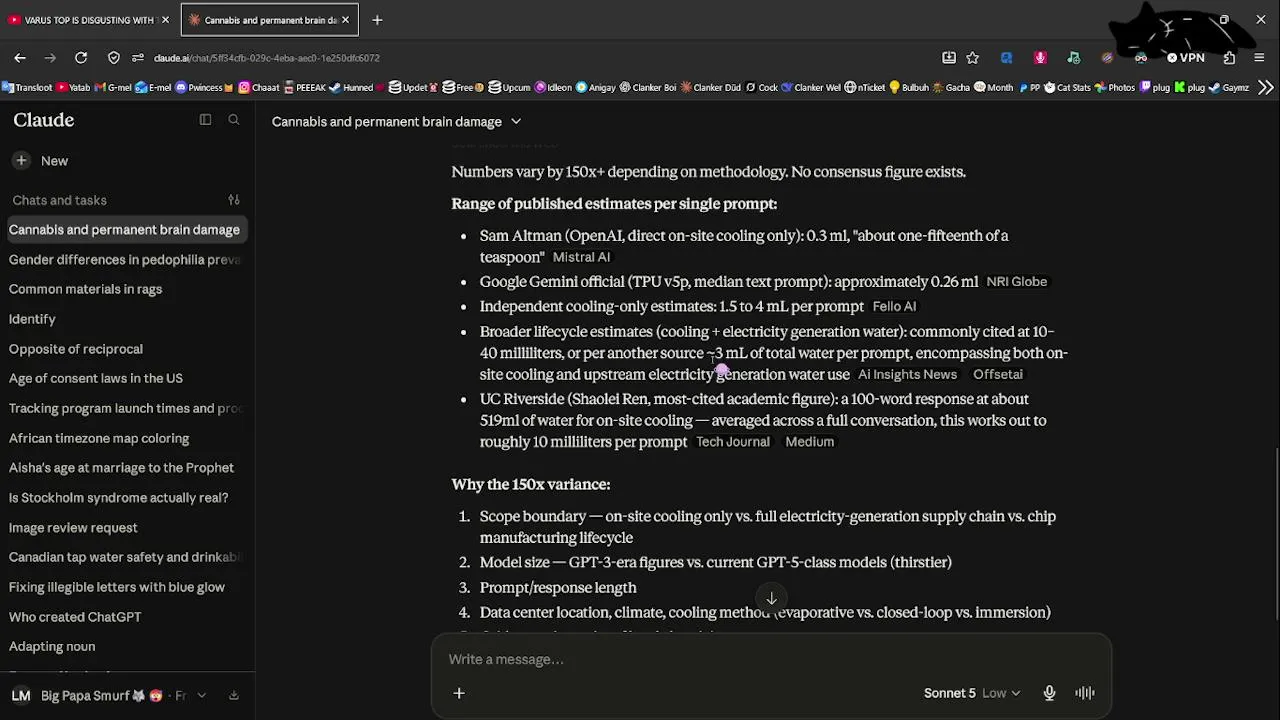Image resolution: width=1280 pixels, height=720 pixels.
Task: Open the install-app icon in address bar
Action: tap(949, 58)
